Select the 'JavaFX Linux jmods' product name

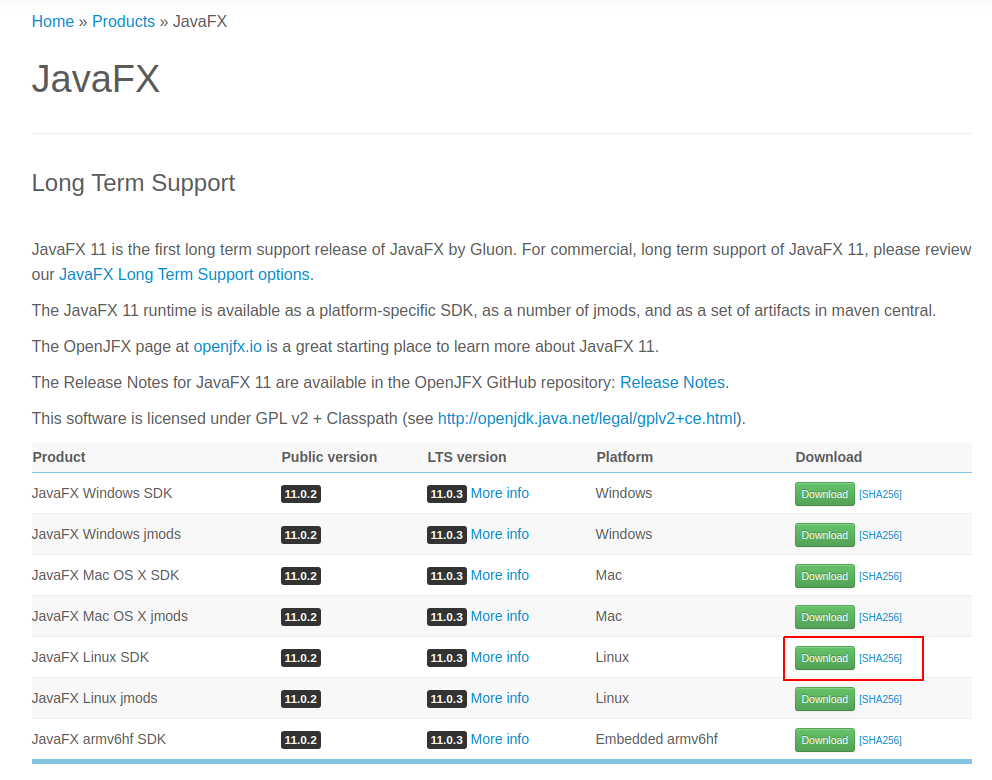[95, 699]
